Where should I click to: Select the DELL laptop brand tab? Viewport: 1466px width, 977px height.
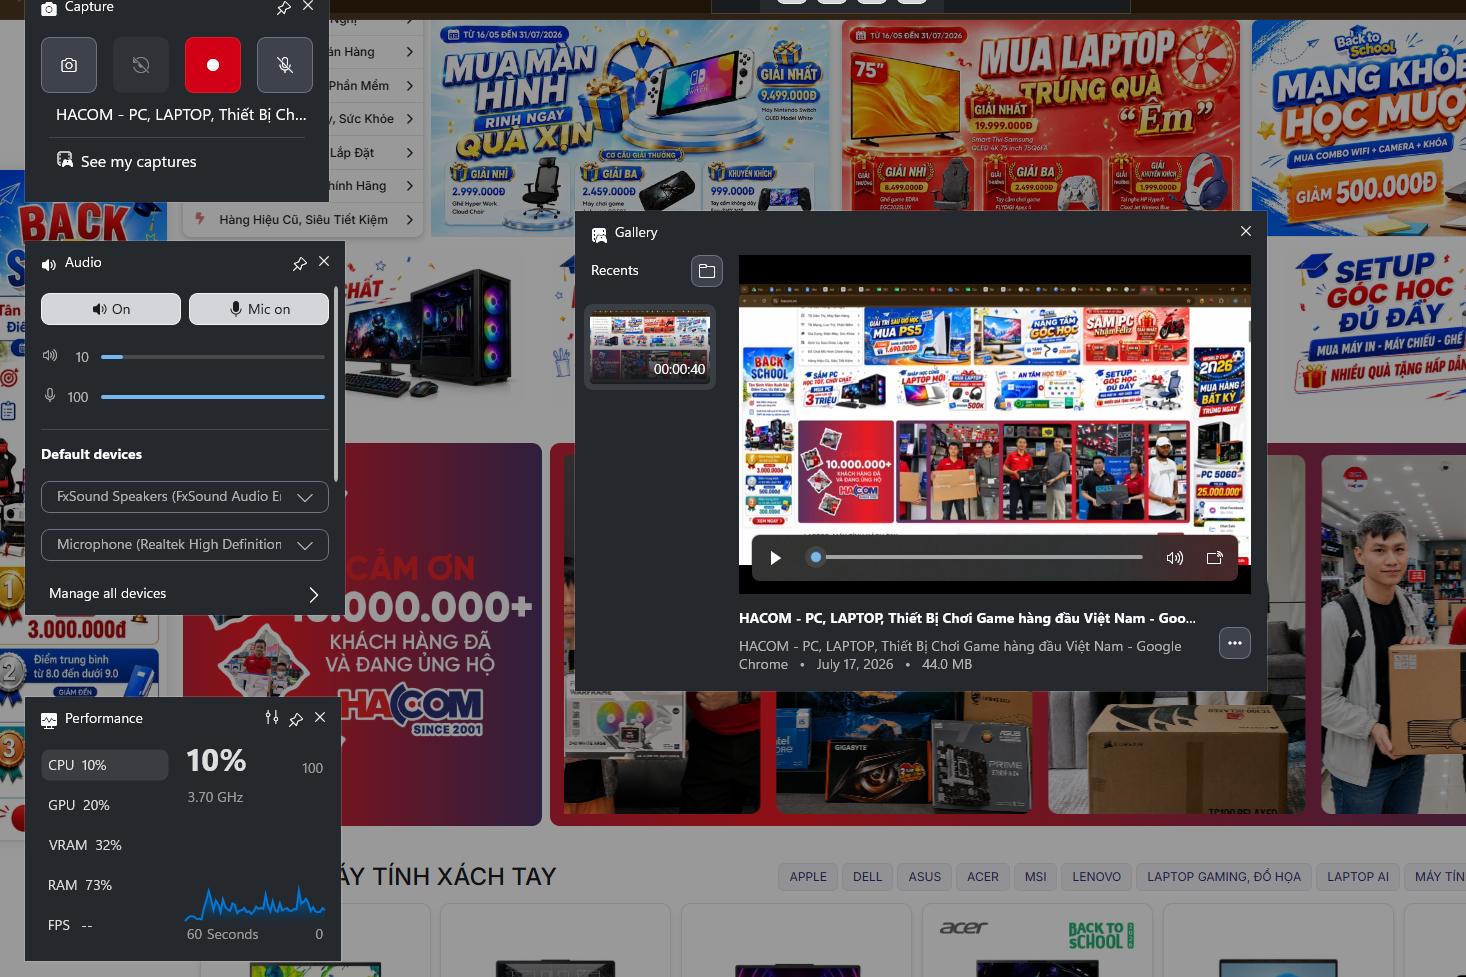point(868,877)
